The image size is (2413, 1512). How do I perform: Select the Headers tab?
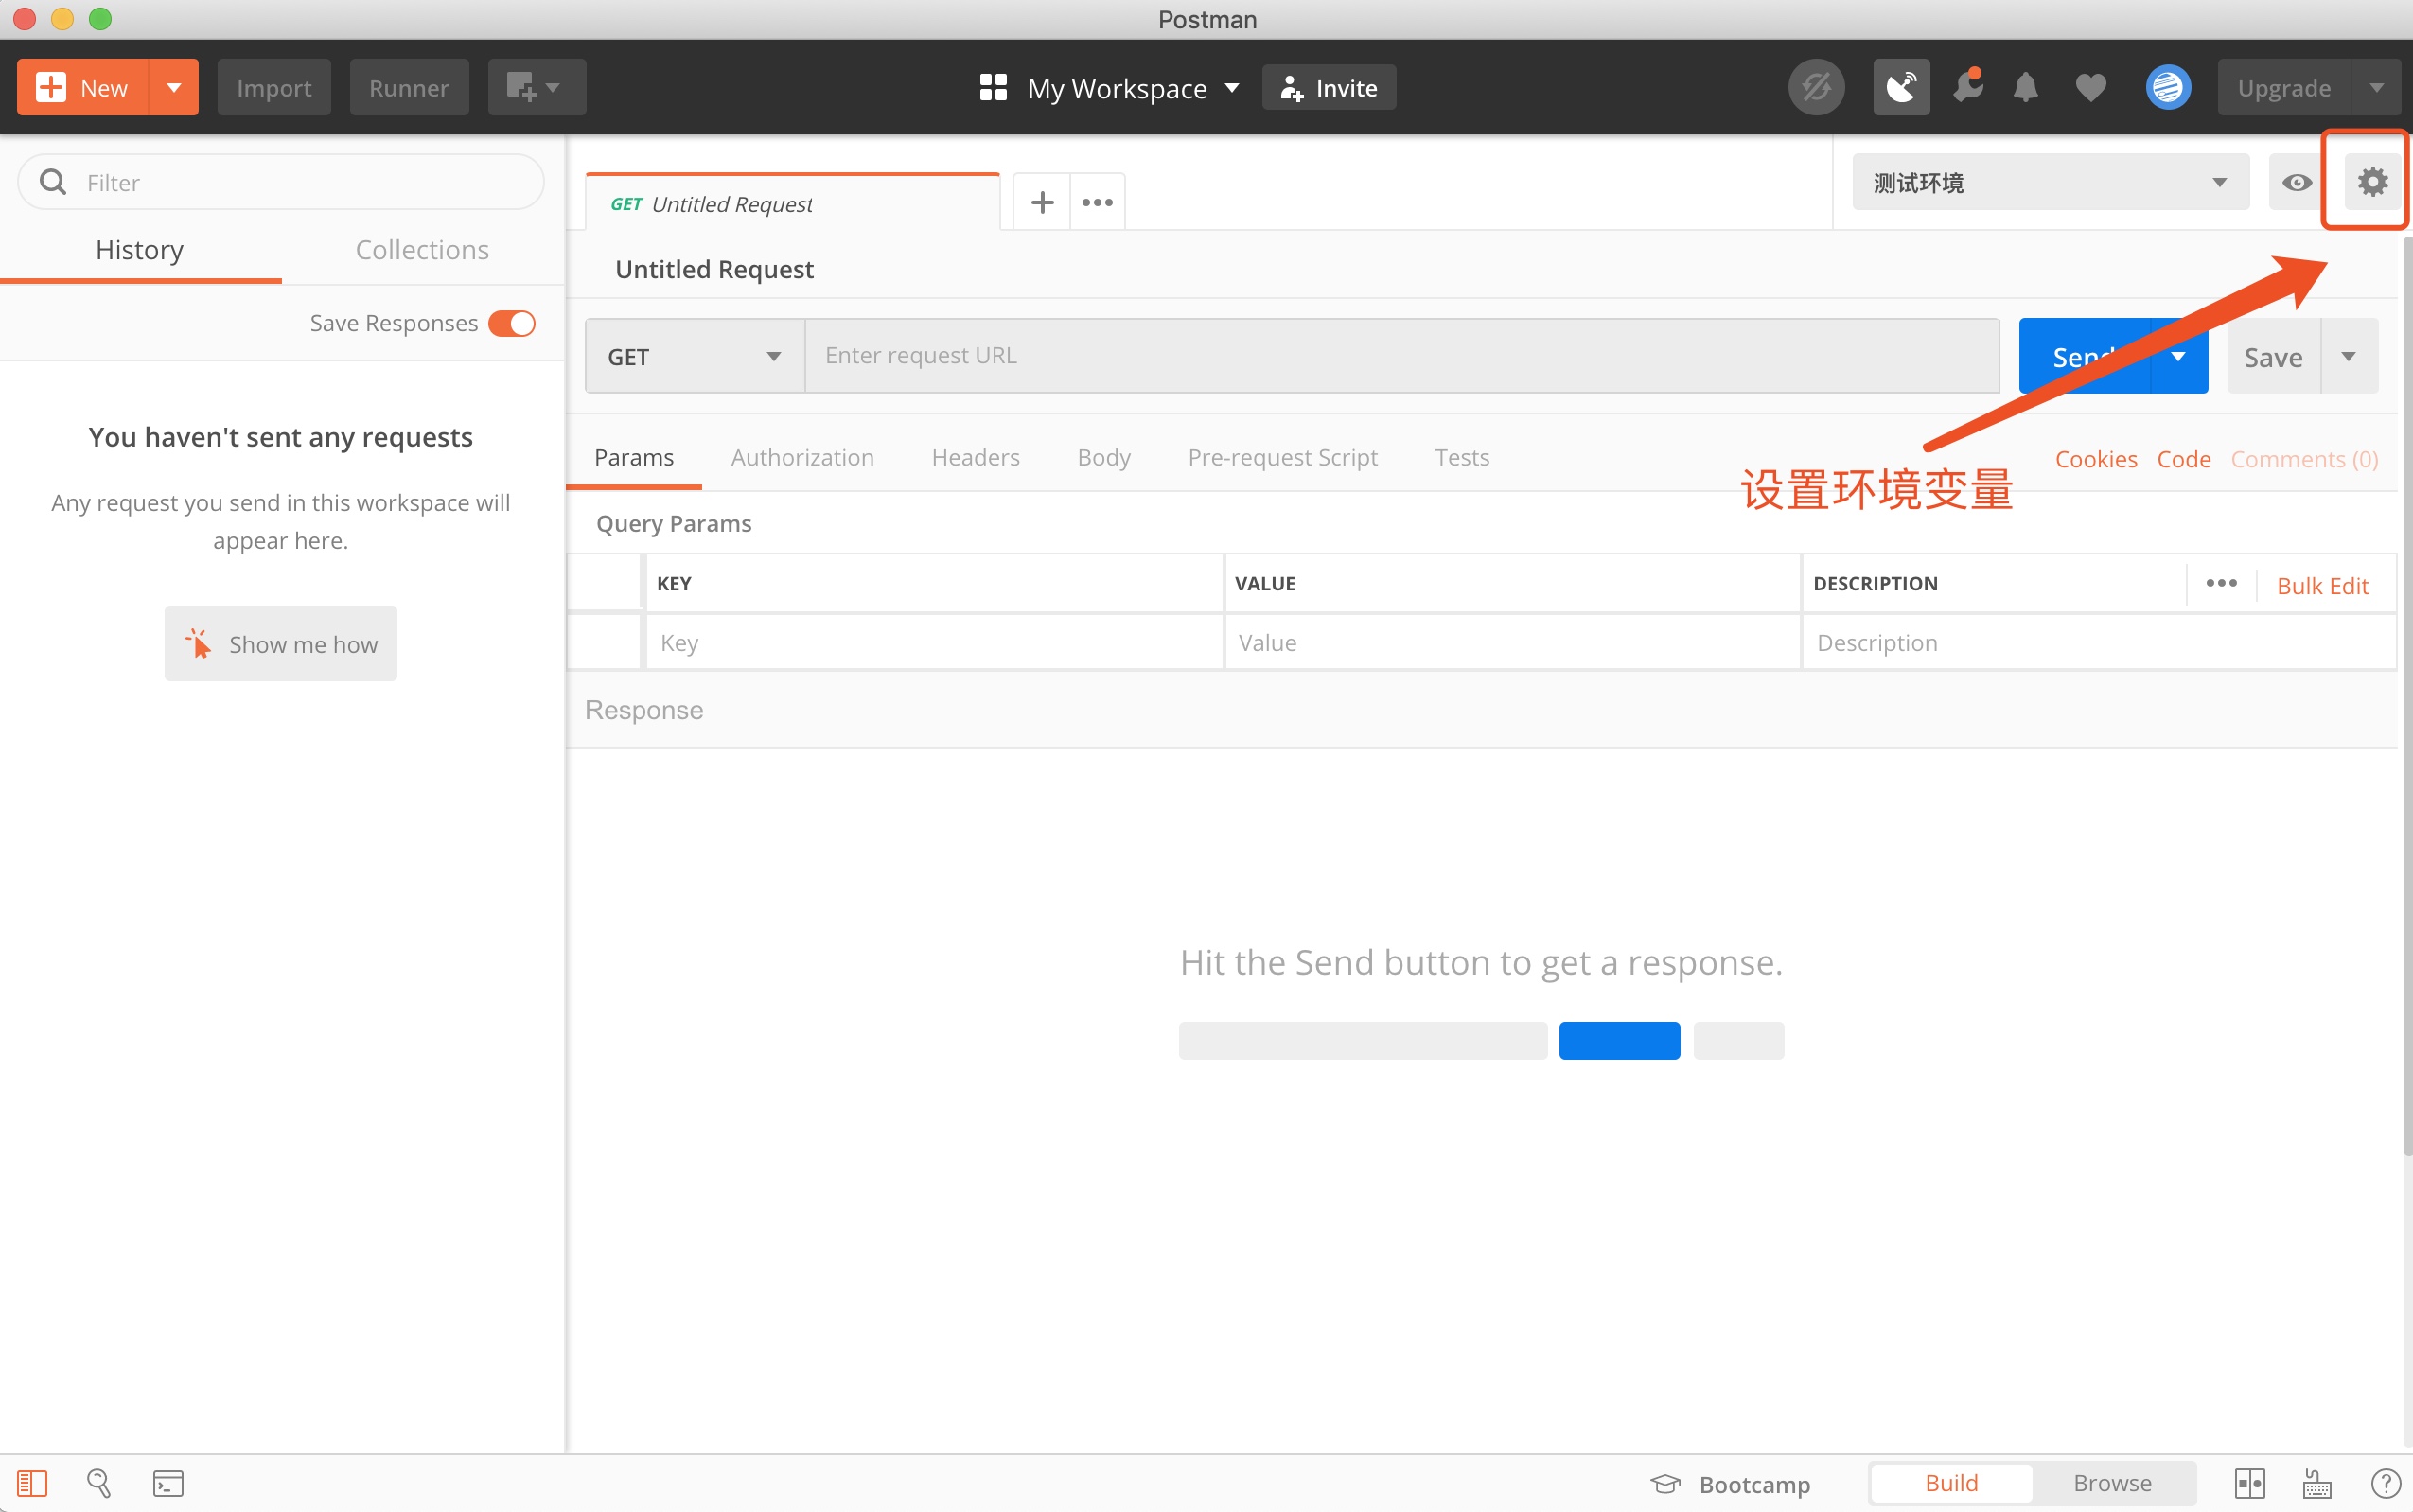click(975, 457)
